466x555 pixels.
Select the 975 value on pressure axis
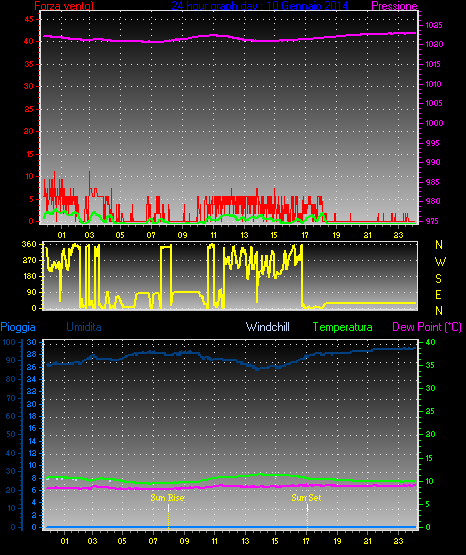[x=431, y=221]
